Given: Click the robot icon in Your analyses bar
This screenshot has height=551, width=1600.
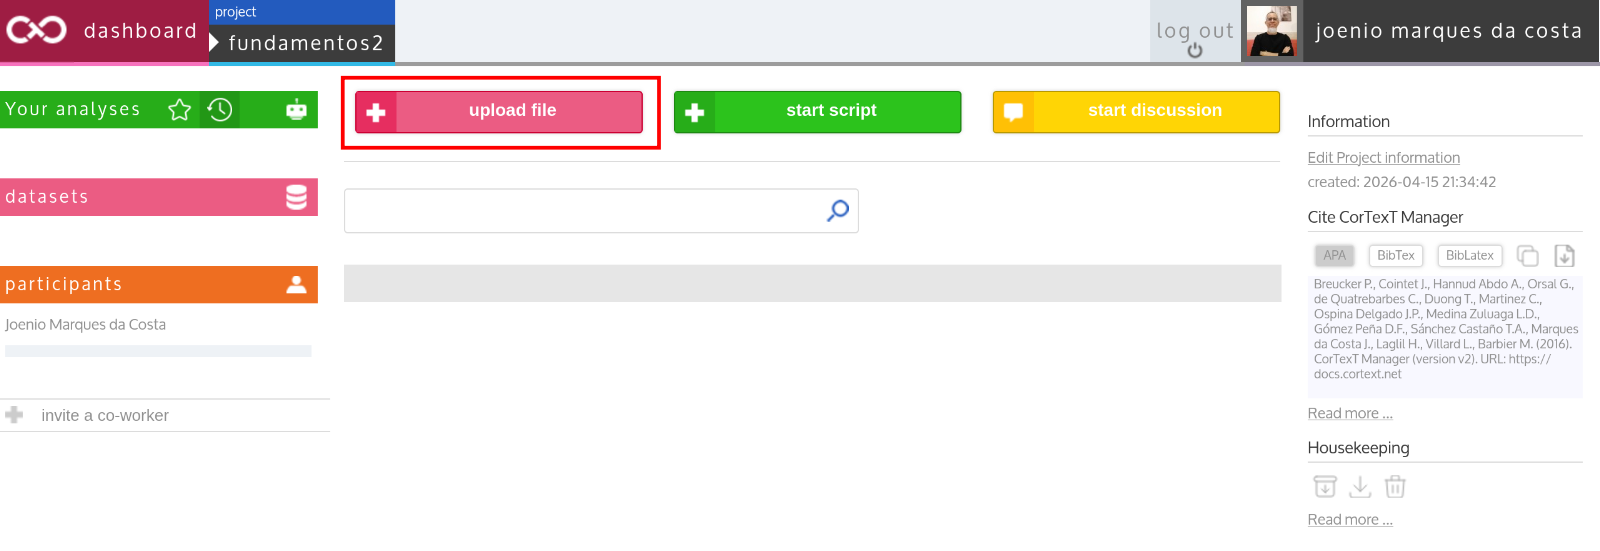Looking at the screenshot, I should pyautogui.click(x=297, y=110).
